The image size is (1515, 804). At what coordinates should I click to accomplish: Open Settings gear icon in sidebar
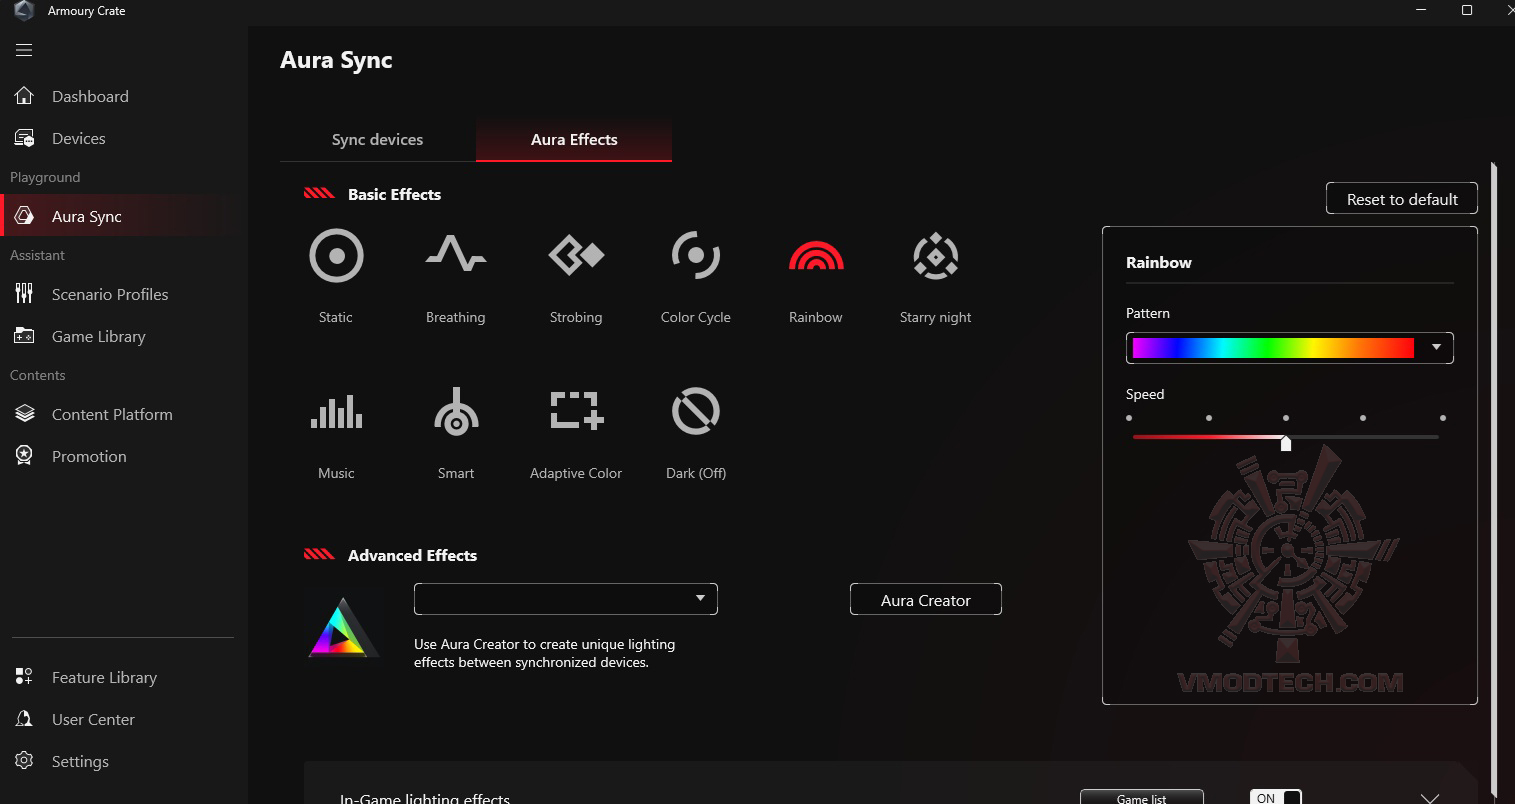24,761
